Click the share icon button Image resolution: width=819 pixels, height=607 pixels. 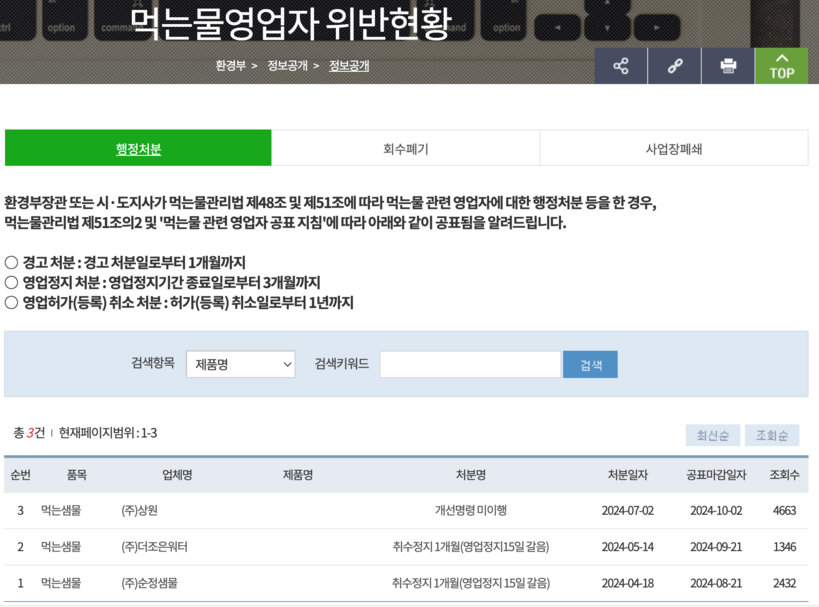tap(621, 66)
